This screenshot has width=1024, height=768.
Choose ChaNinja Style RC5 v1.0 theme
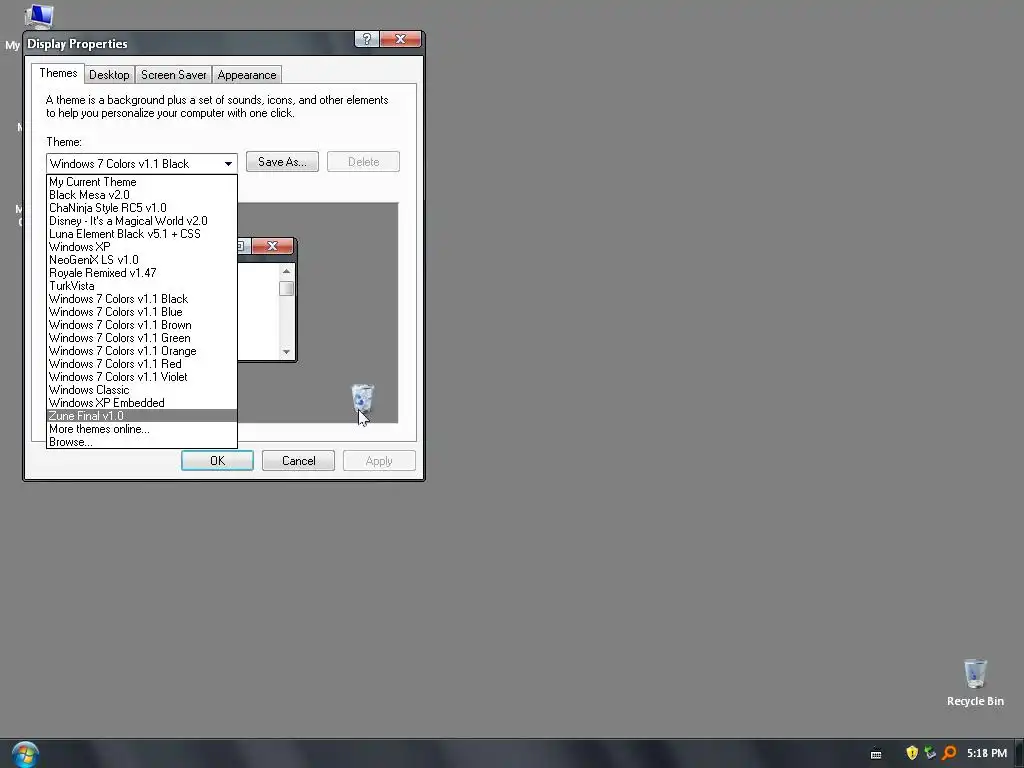(x=142, y=208)
